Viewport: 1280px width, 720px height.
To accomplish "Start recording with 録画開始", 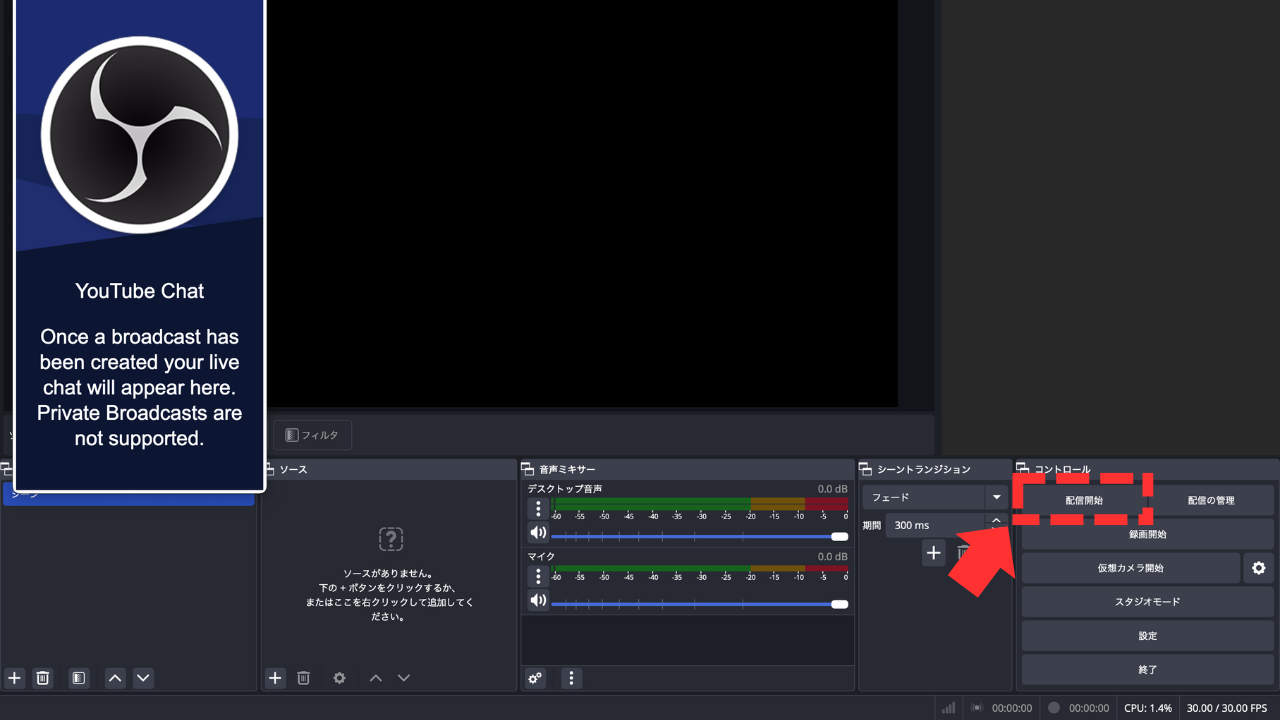I will click(1148, 534).
